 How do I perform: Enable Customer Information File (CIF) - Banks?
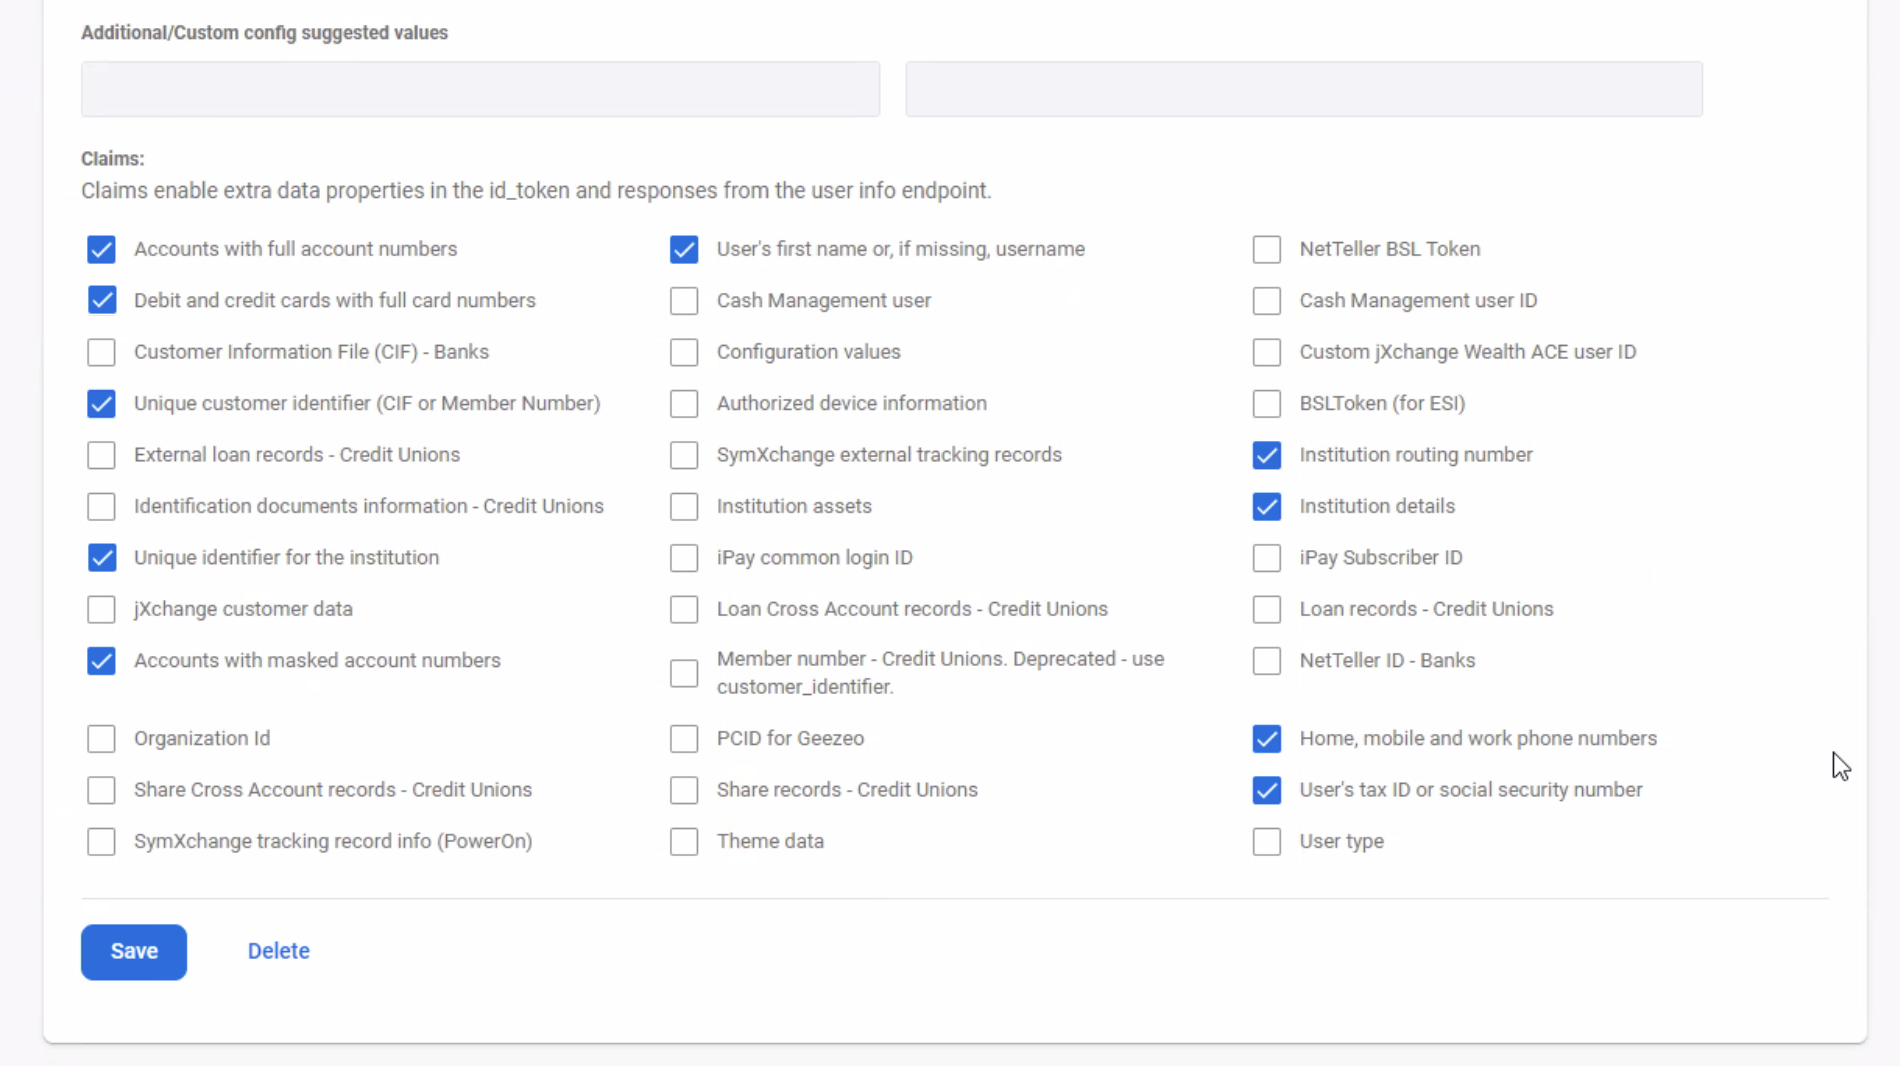(x=101, y=352)
